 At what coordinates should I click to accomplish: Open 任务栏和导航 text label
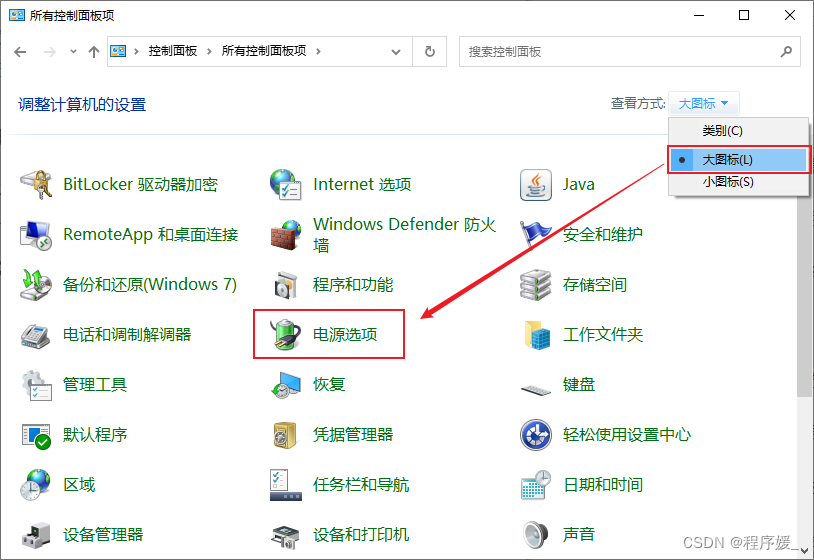pyautogui.click(x=361, y=485)
